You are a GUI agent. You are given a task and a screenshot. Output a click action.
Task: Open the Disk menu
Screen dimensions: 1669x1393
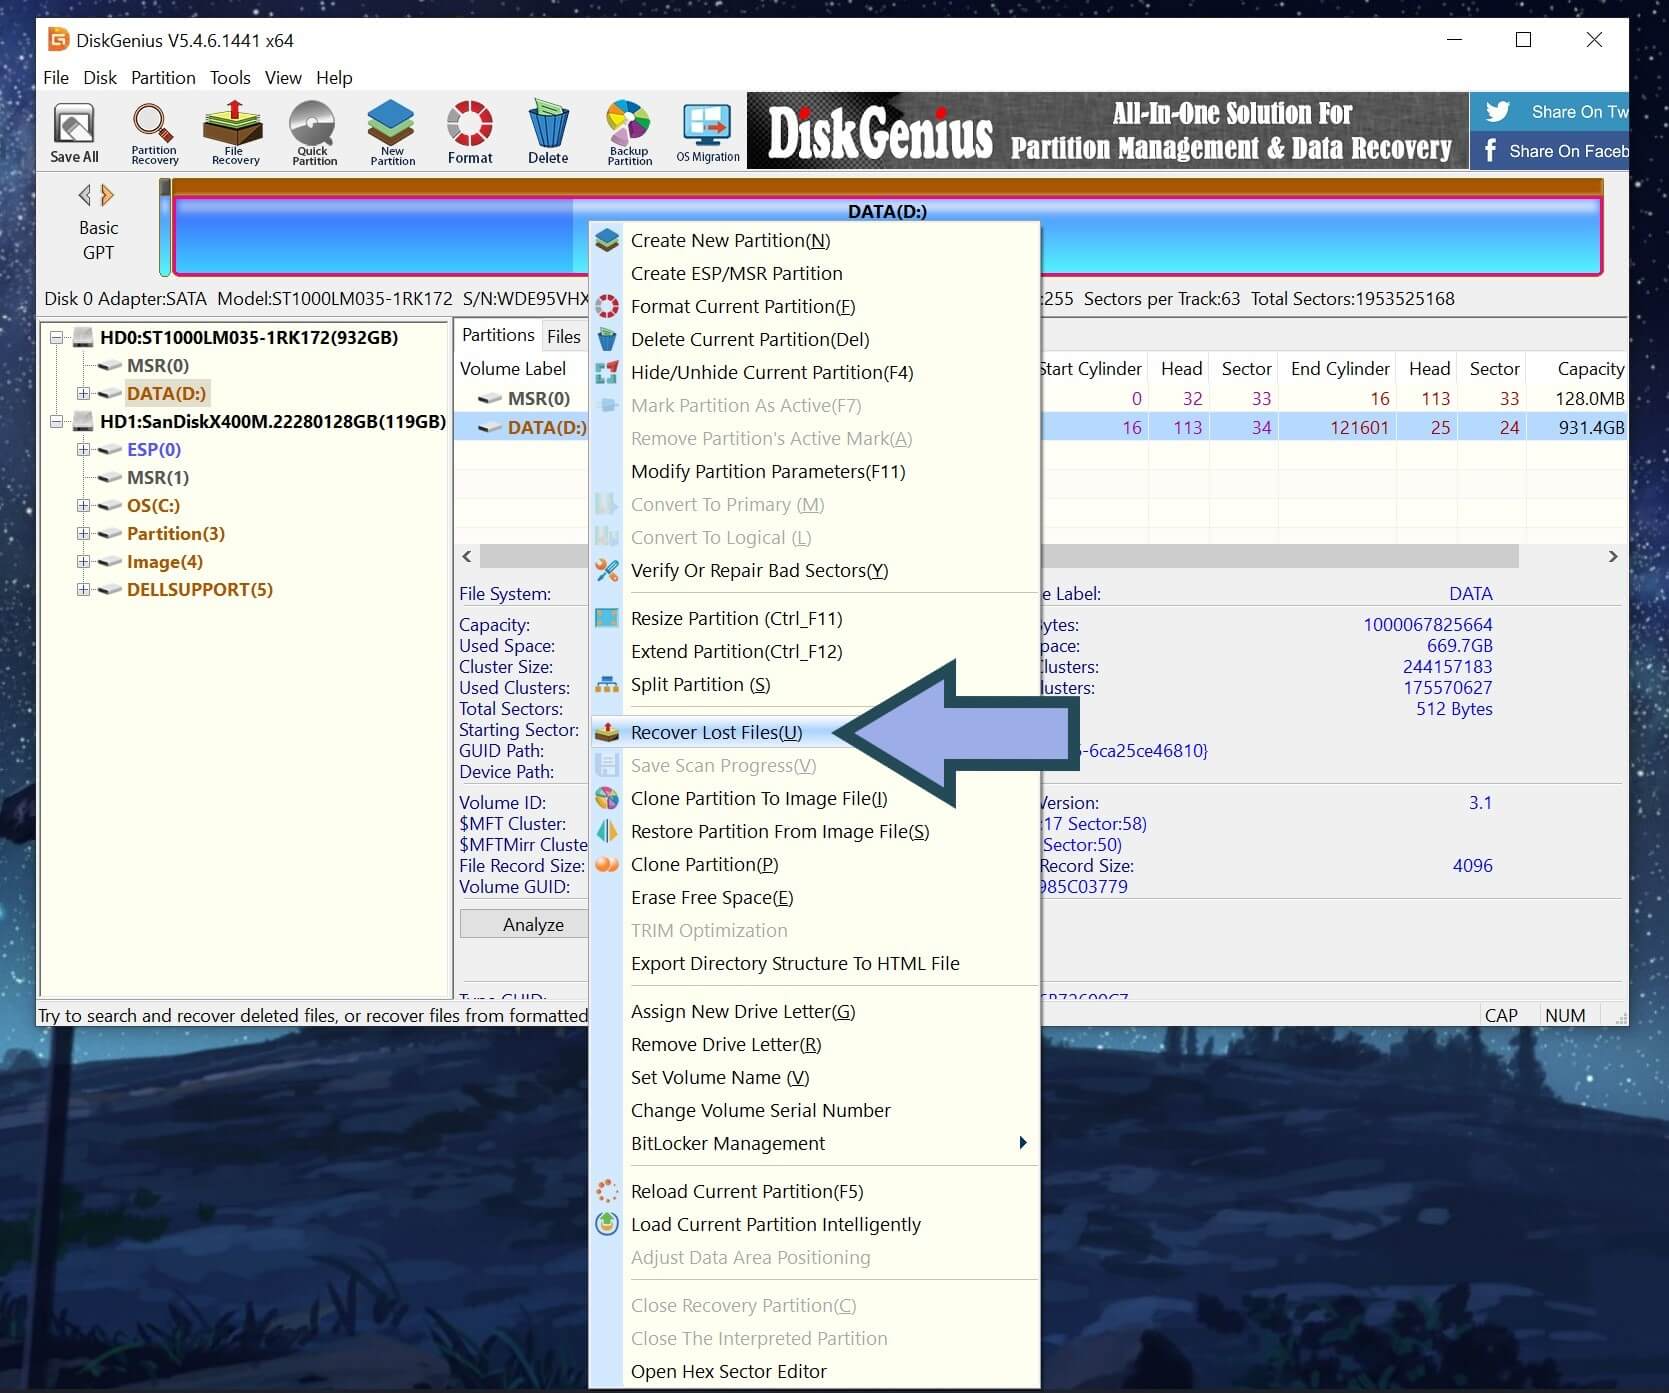(x=100, y=77)
